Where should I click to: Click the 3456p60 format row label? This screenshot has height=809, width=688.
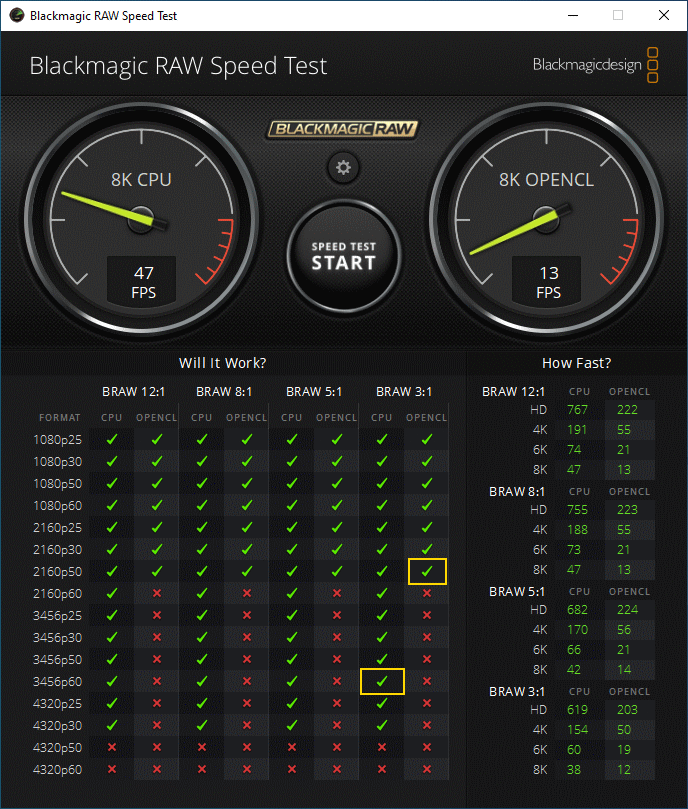(57, 682)
